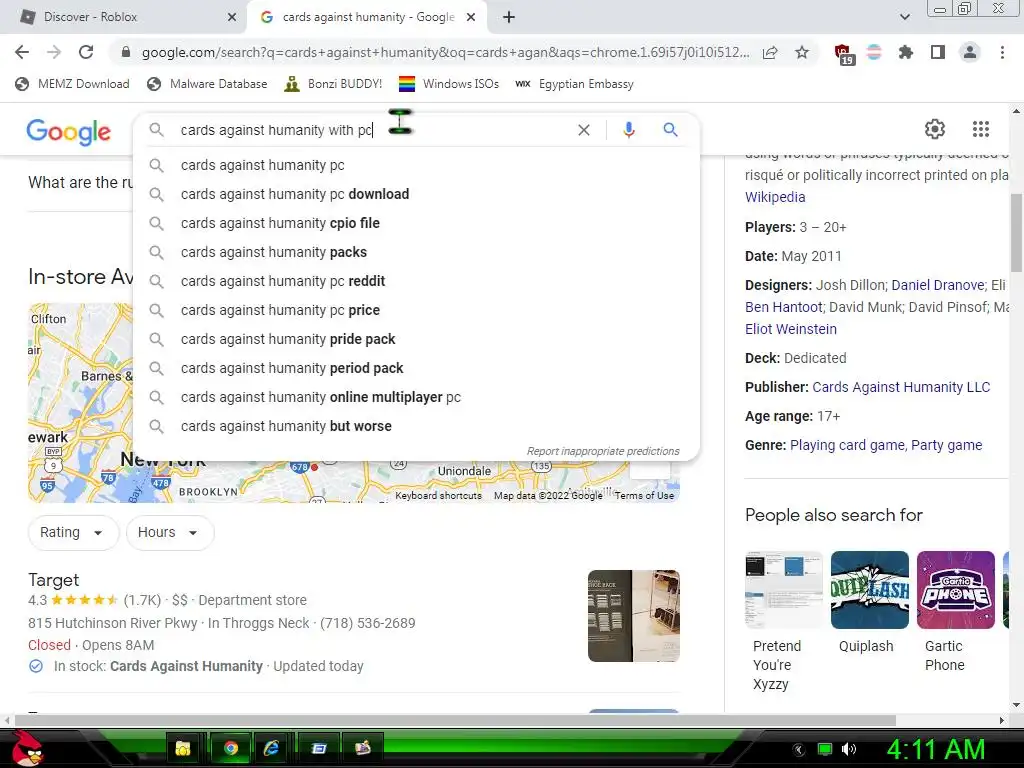Report inappropriate predictions link

coord(603,451)
